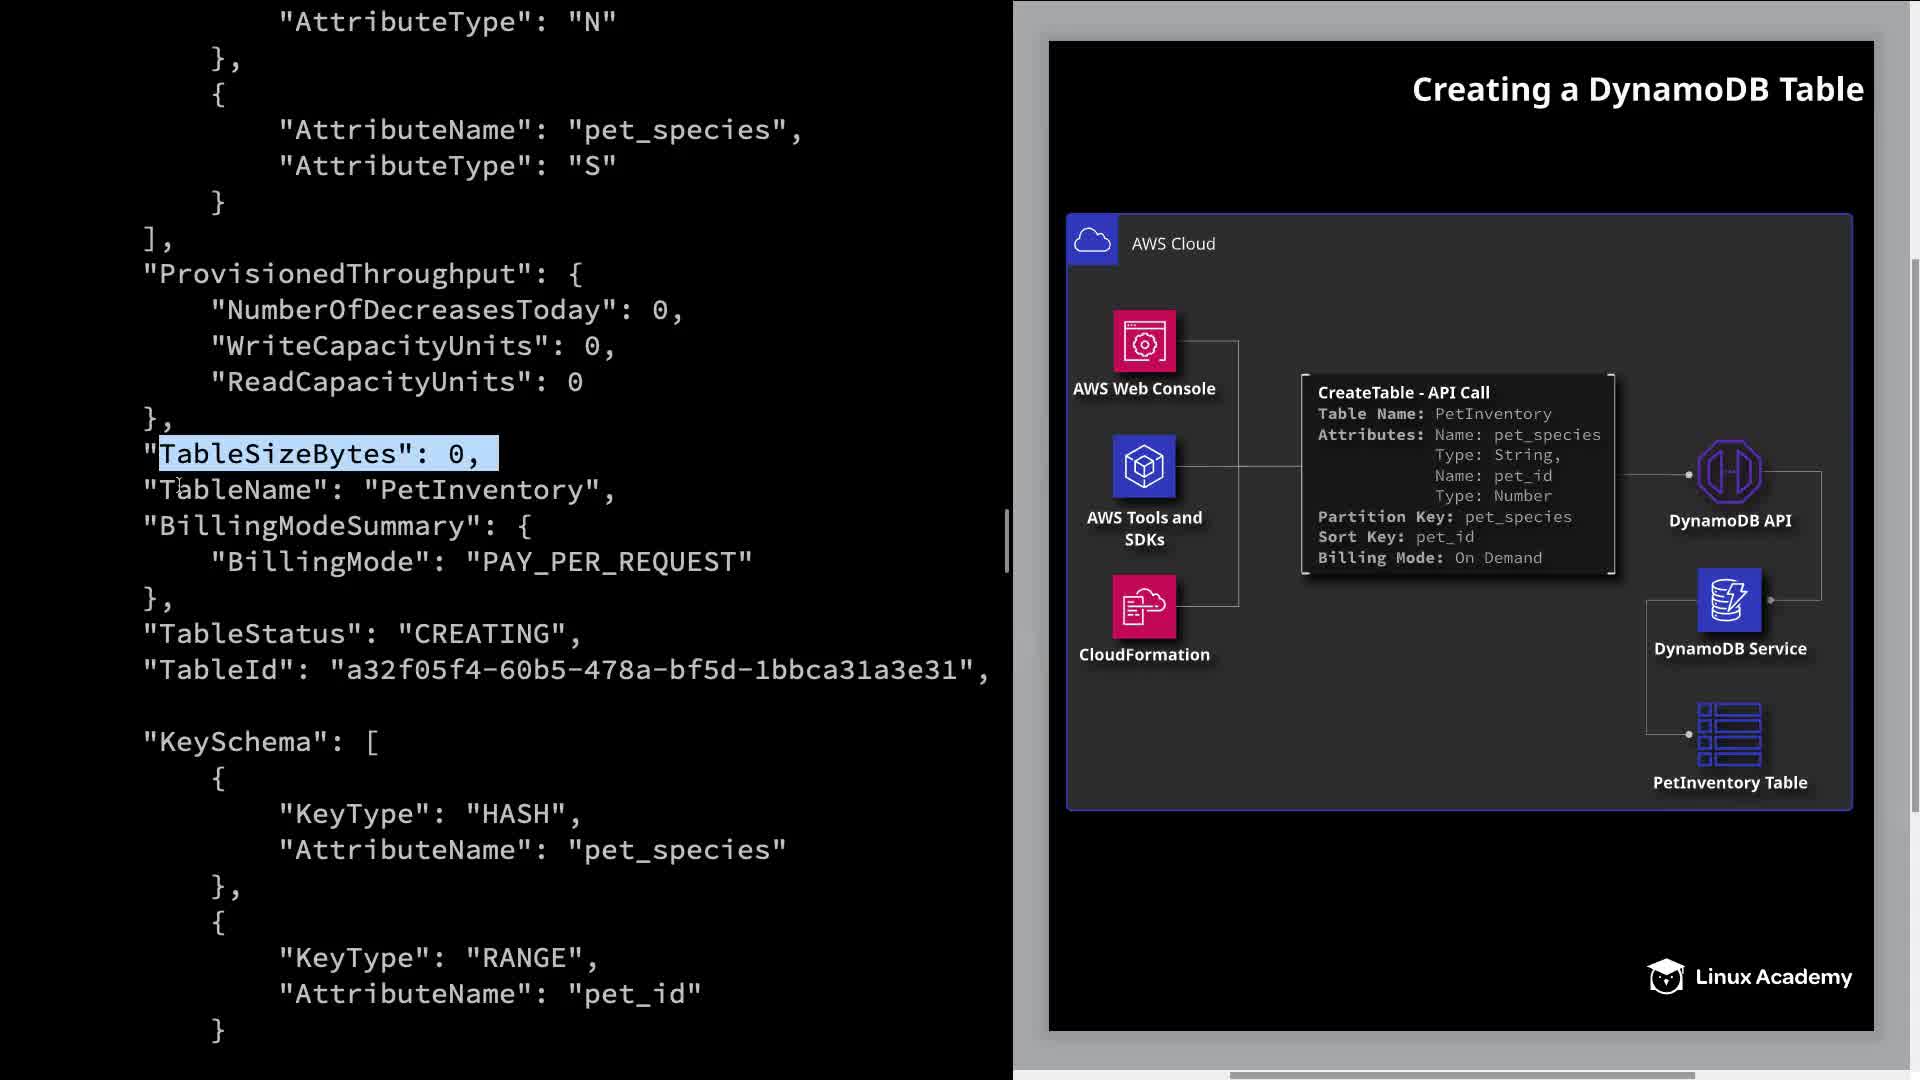Click the ProvisionedThroughput key line
The width and height of the screenshot is (1920, 1080).
click(362, 274)
